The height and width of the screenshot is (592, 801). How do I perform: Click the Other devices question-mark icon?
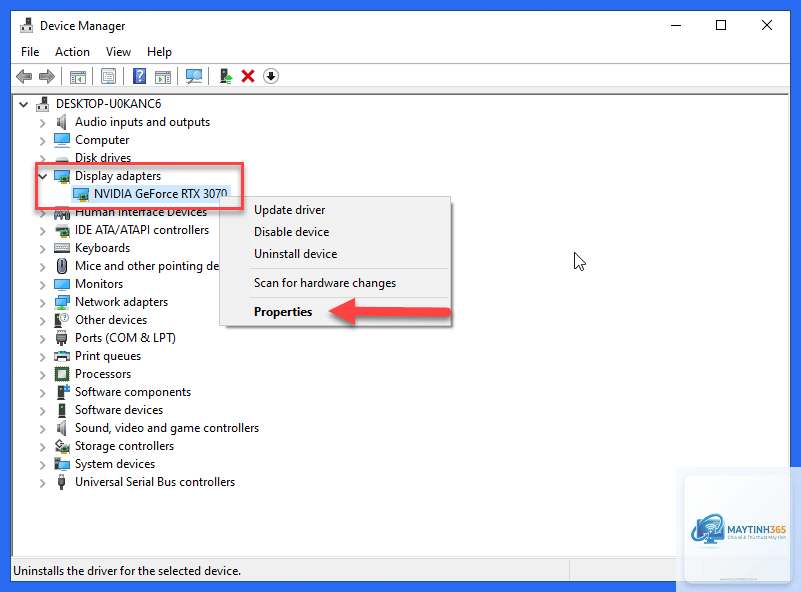coord(62,320)
